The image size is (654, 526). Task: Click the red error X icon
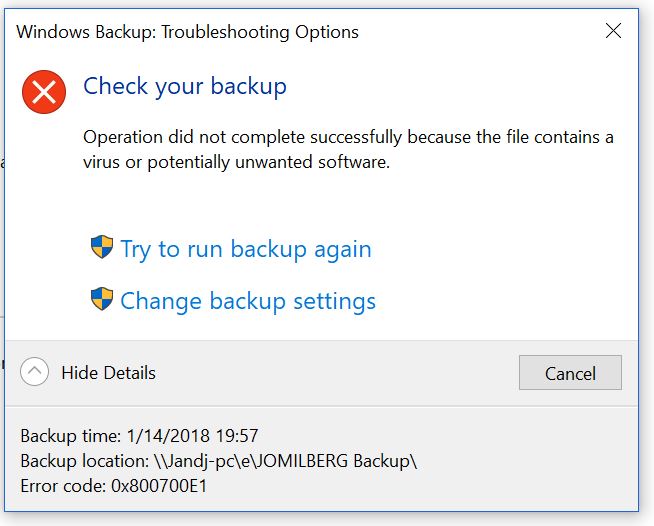[x=44, y=92]
